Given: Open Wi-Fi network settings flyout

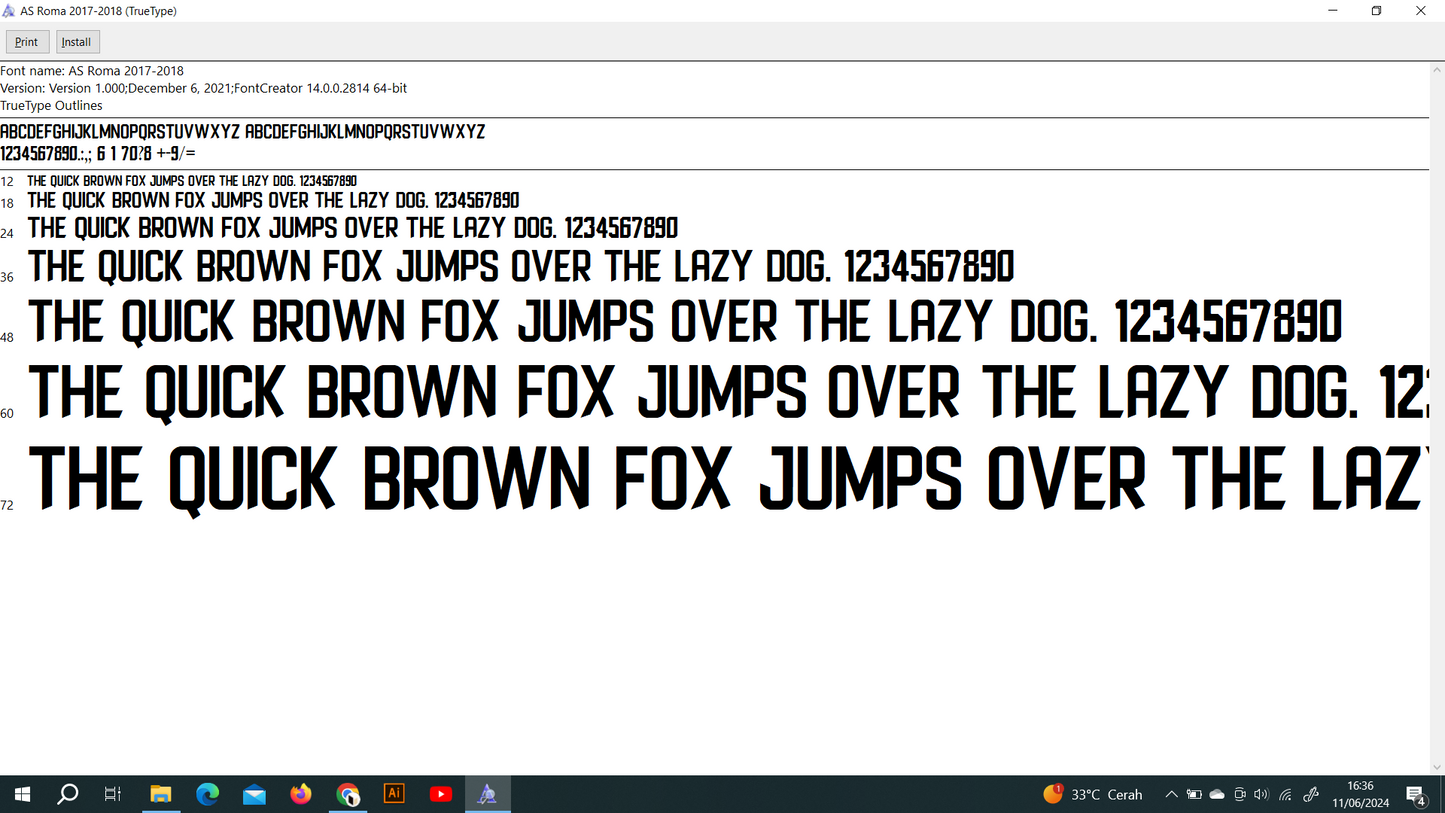Looking at the screenshot, I should pyautogui.click(x=1286, y=794).
